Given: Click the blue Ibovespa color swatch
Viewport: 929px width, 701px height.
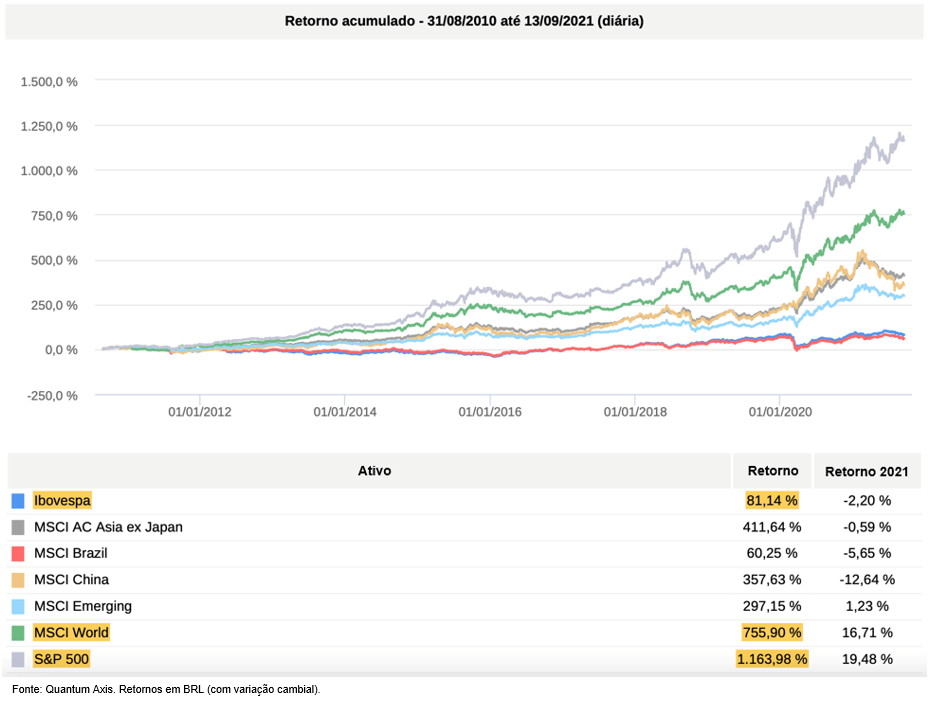Looking at the screenshot, I should 18,501.
